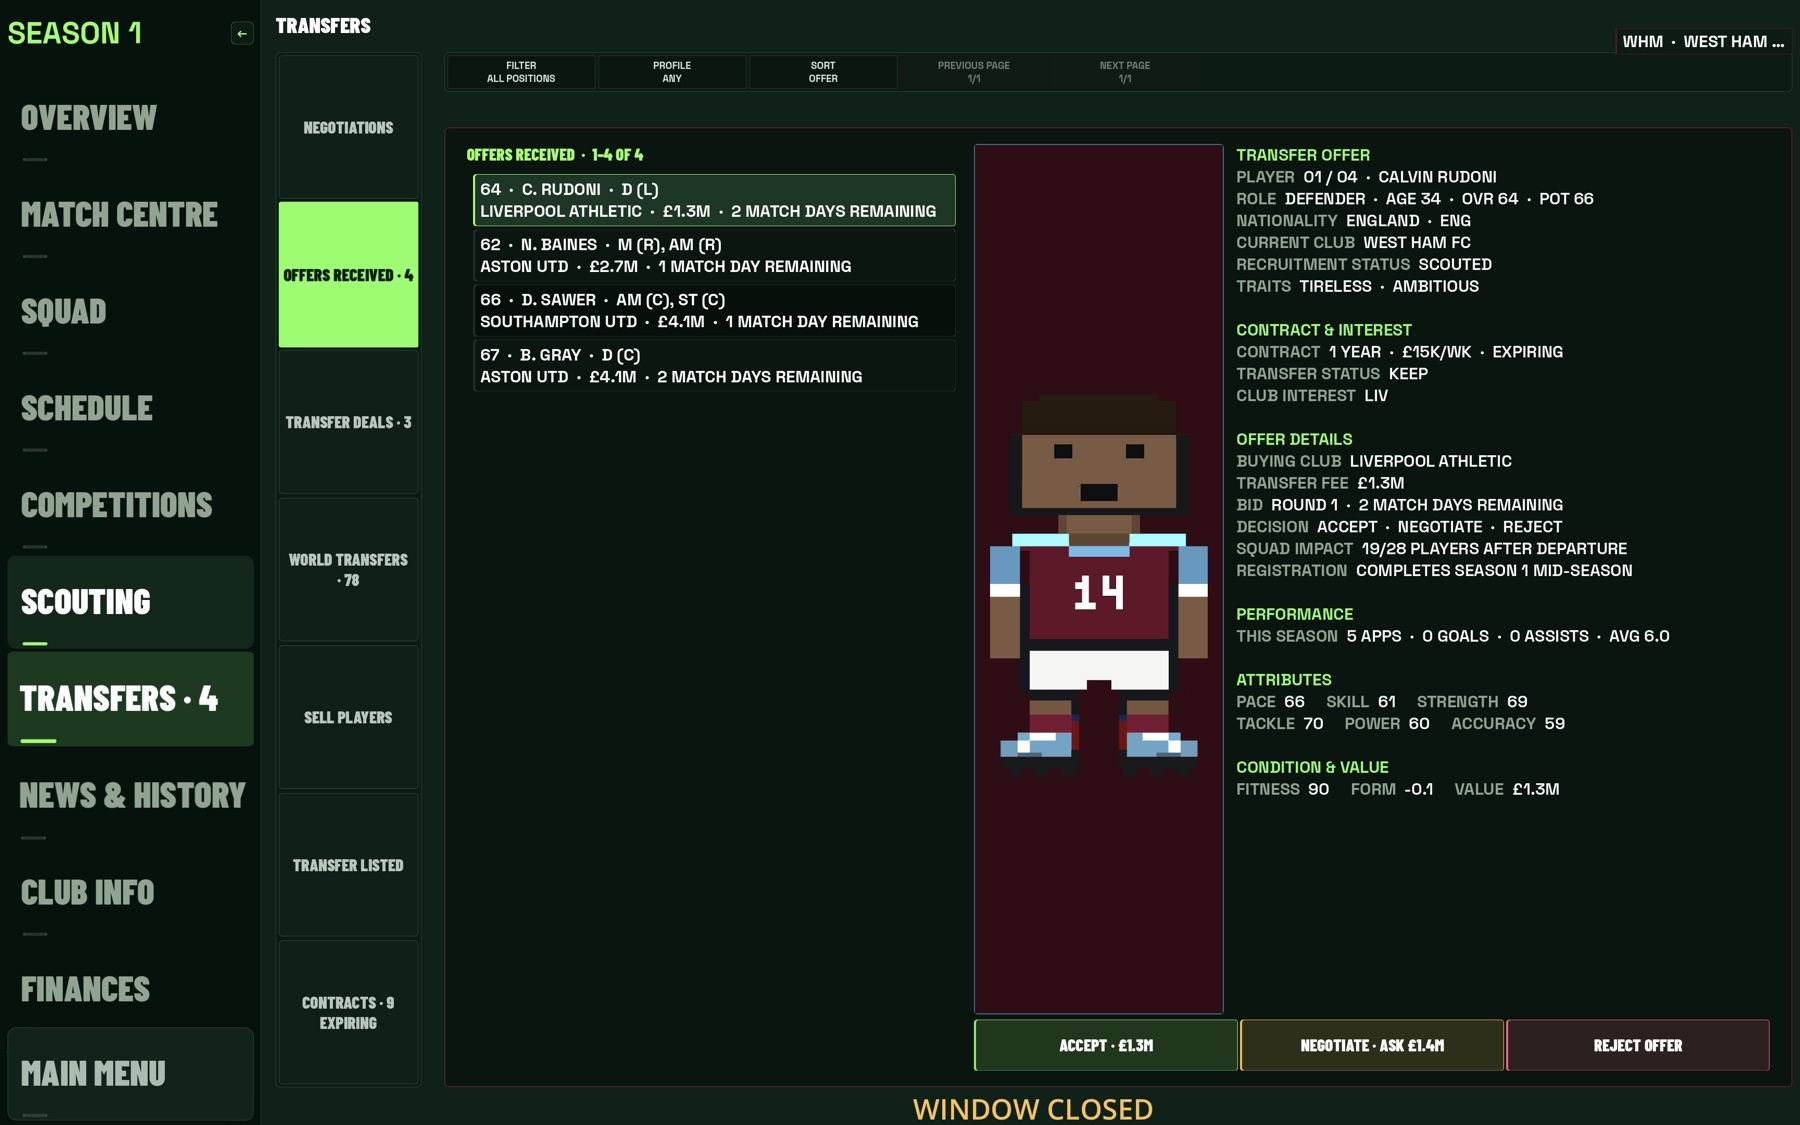Open the Contracts · 9 Expiring tab
Image resolution: width=1800 pixels, height=1125 pixels.
point(348,1013)
